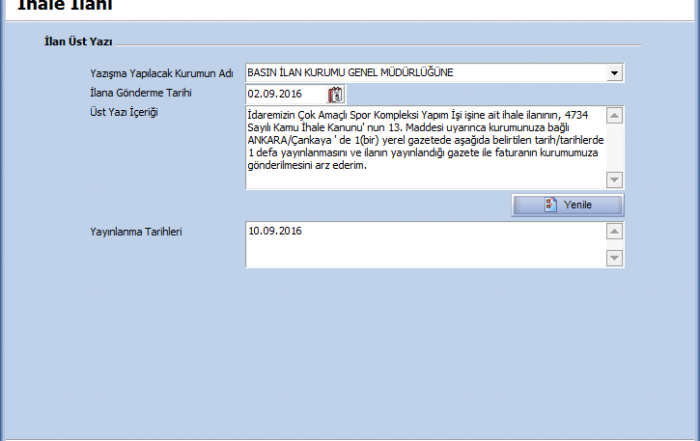
Task: Click the 10.09.2016 publication date entry
Action: (x=275, y=231)
